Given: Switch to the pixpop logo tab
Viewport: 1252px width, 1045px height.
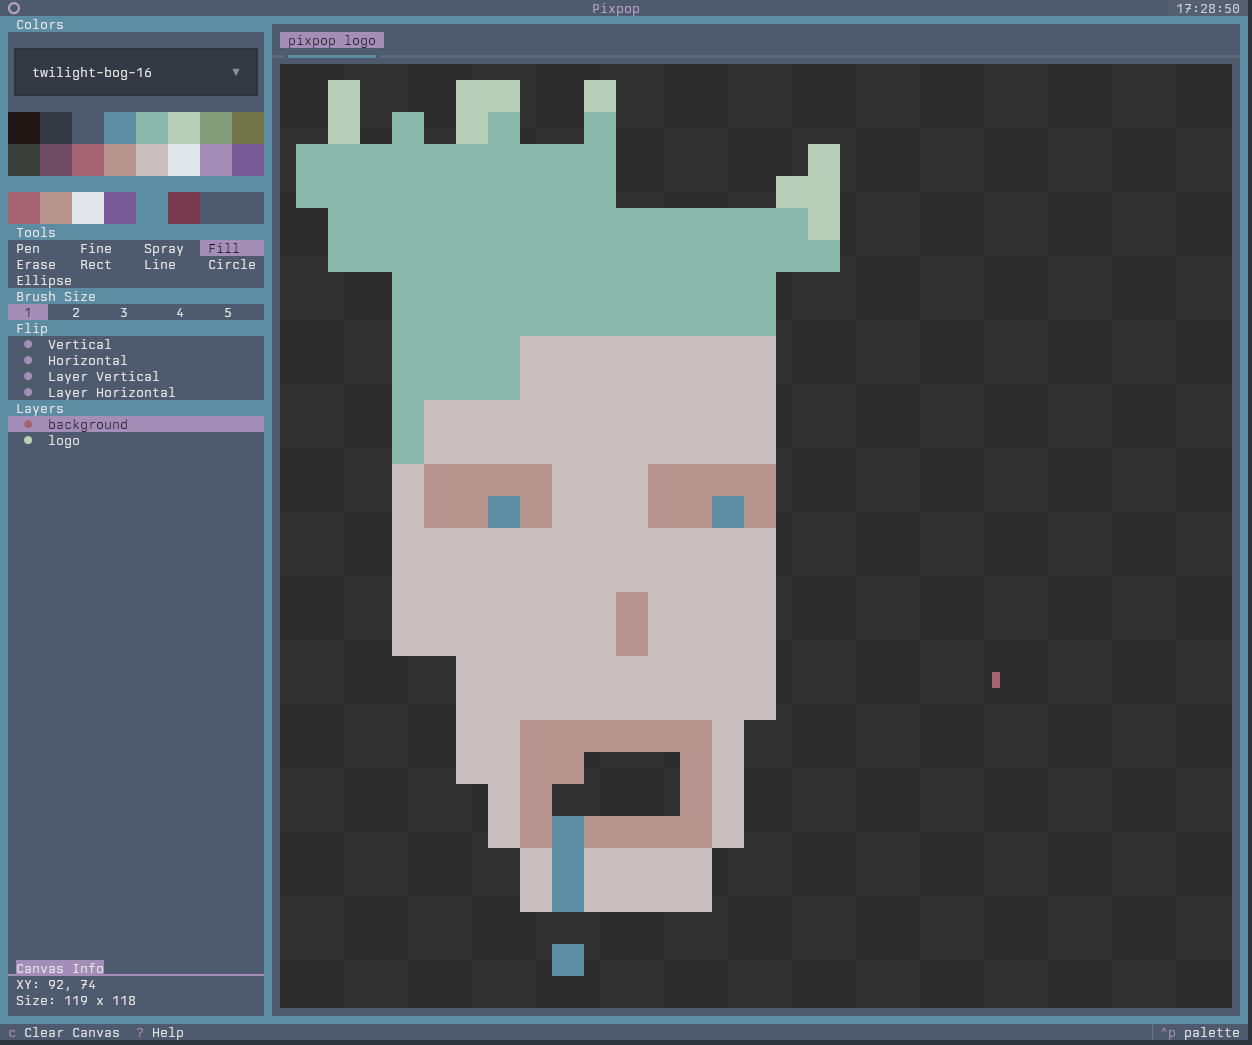Looking at the screenshot, I should [332, 40].
